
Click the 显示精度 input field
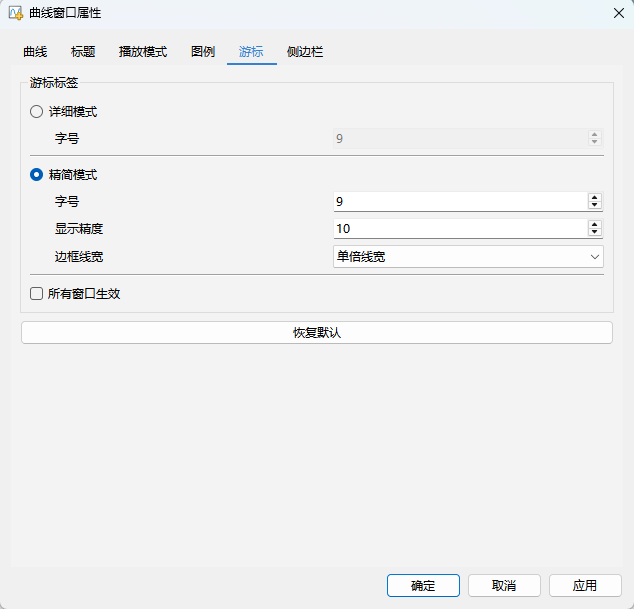[x=459, y=229]
